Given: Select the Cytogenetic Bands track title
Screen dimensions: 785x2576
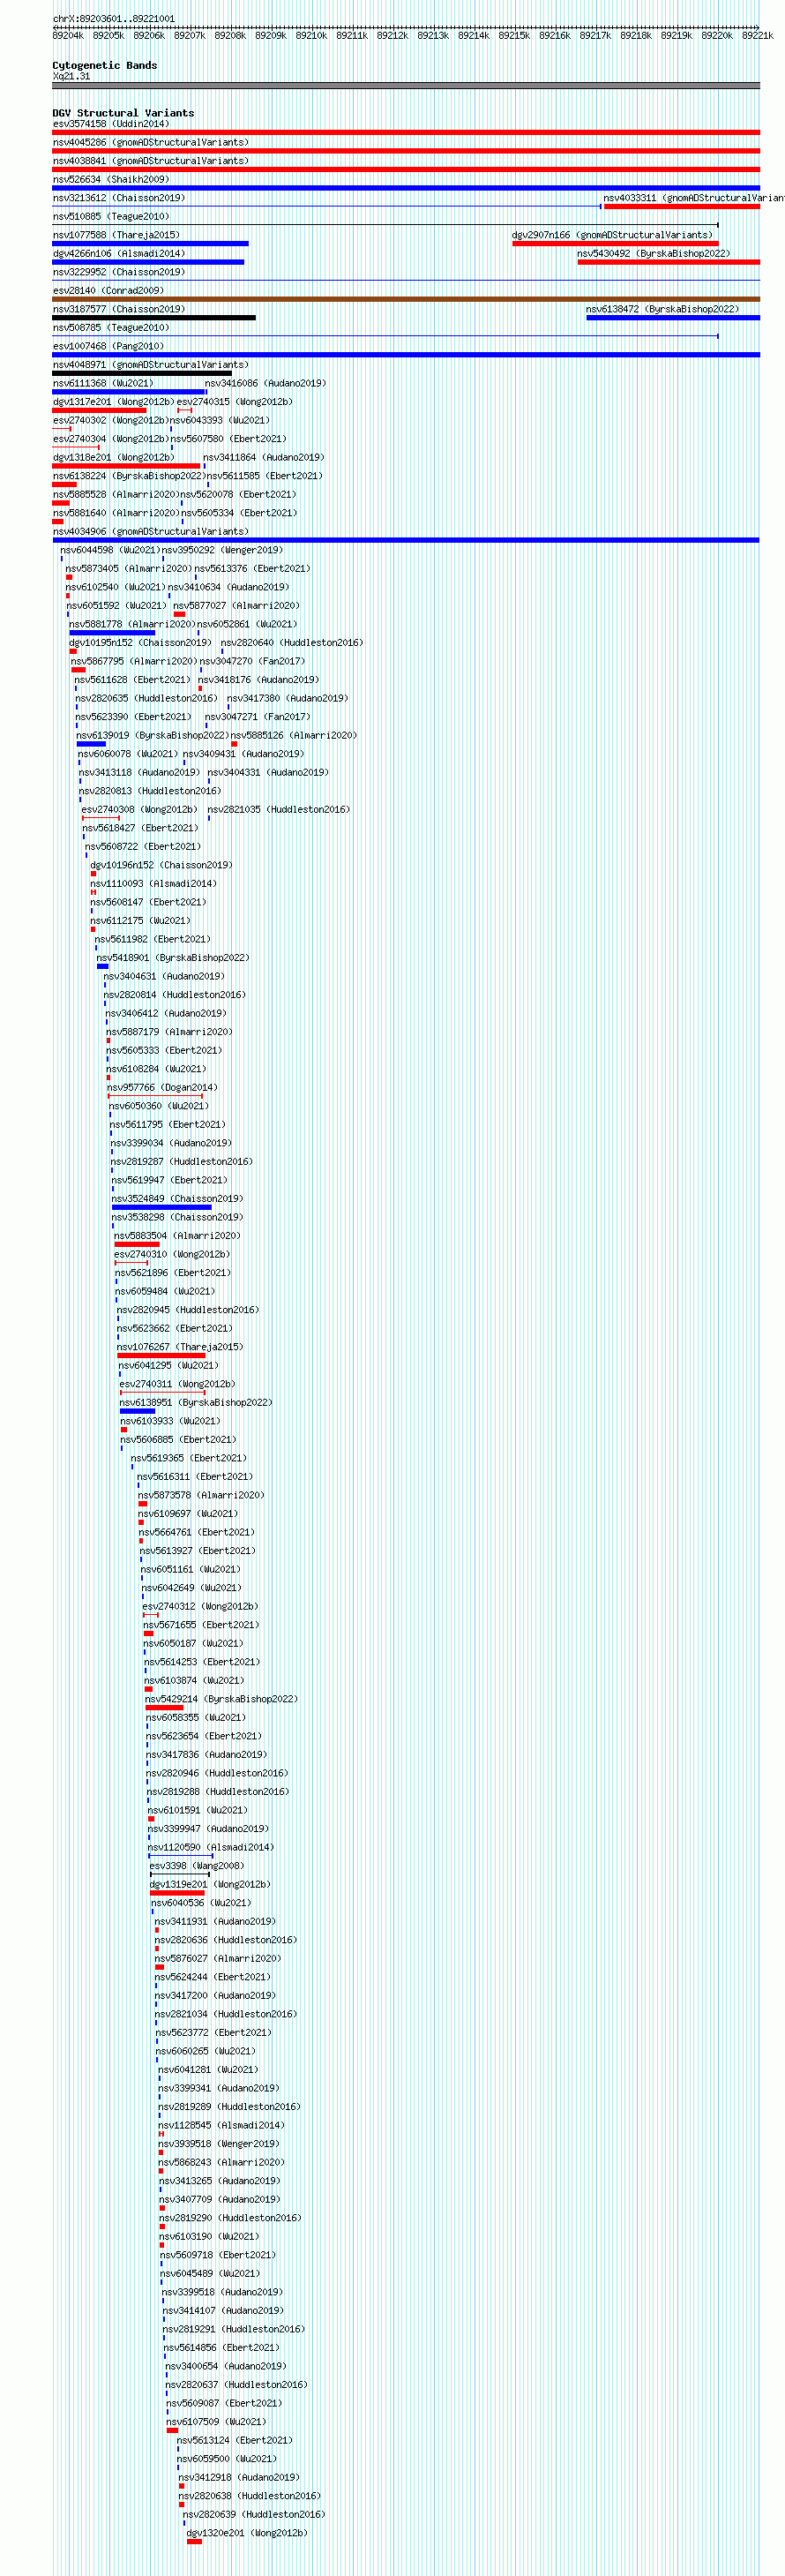Looking at the screenshot, I should (x=105, y=65).
